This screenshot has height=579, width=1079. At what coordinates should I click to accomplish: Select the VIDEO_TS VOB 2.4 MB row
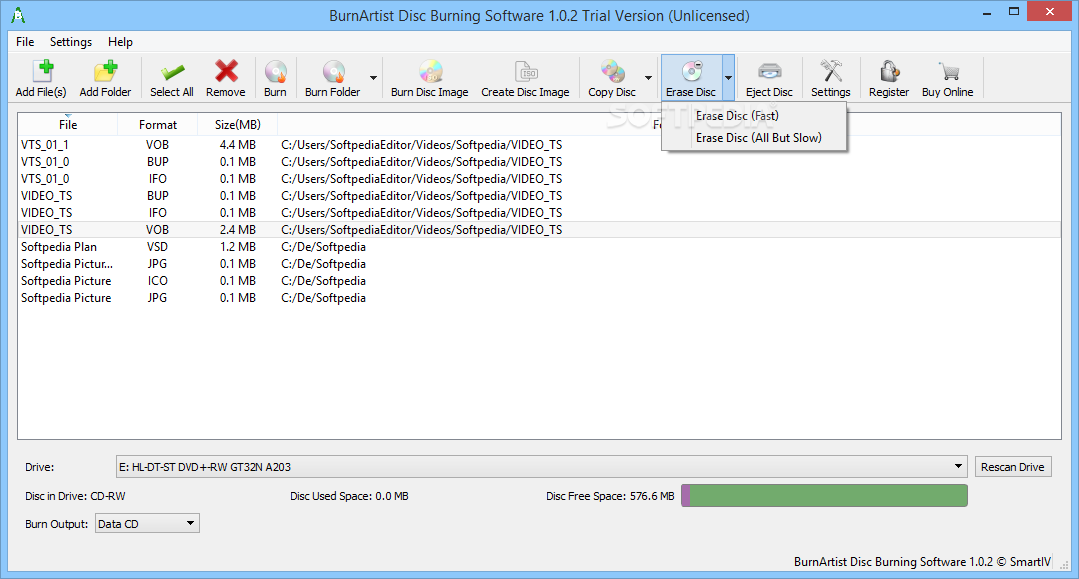(x=539, y=230)
